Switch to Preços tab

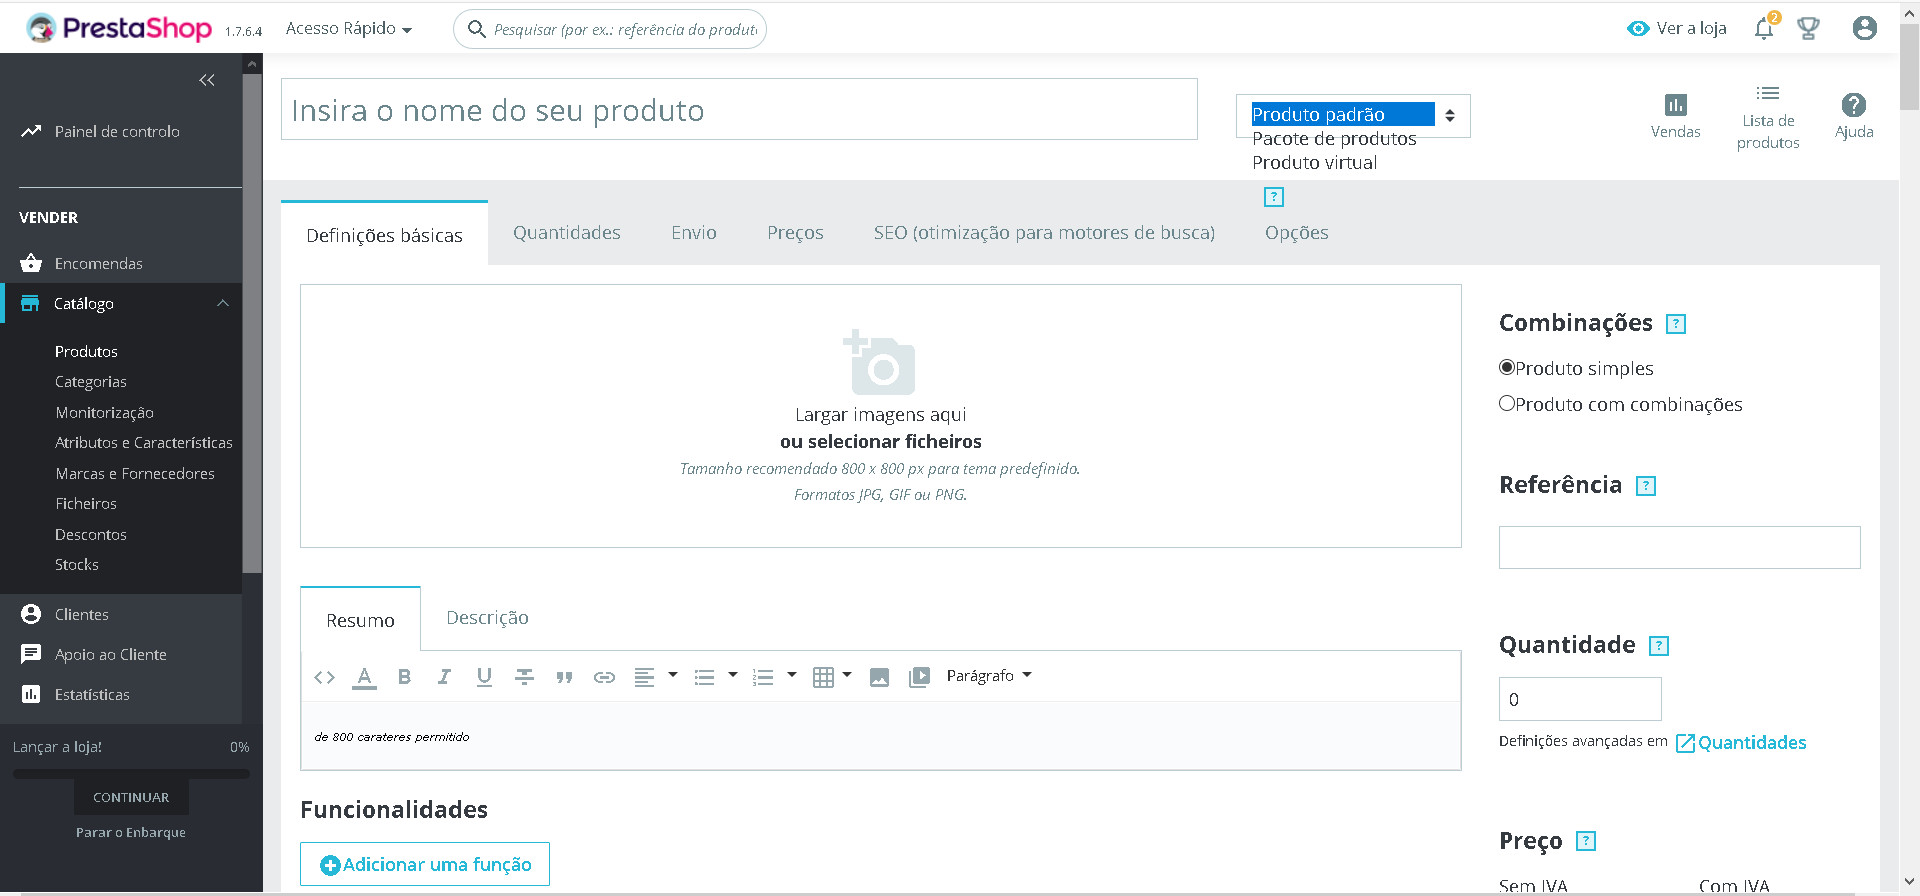[x=795, y=233]
